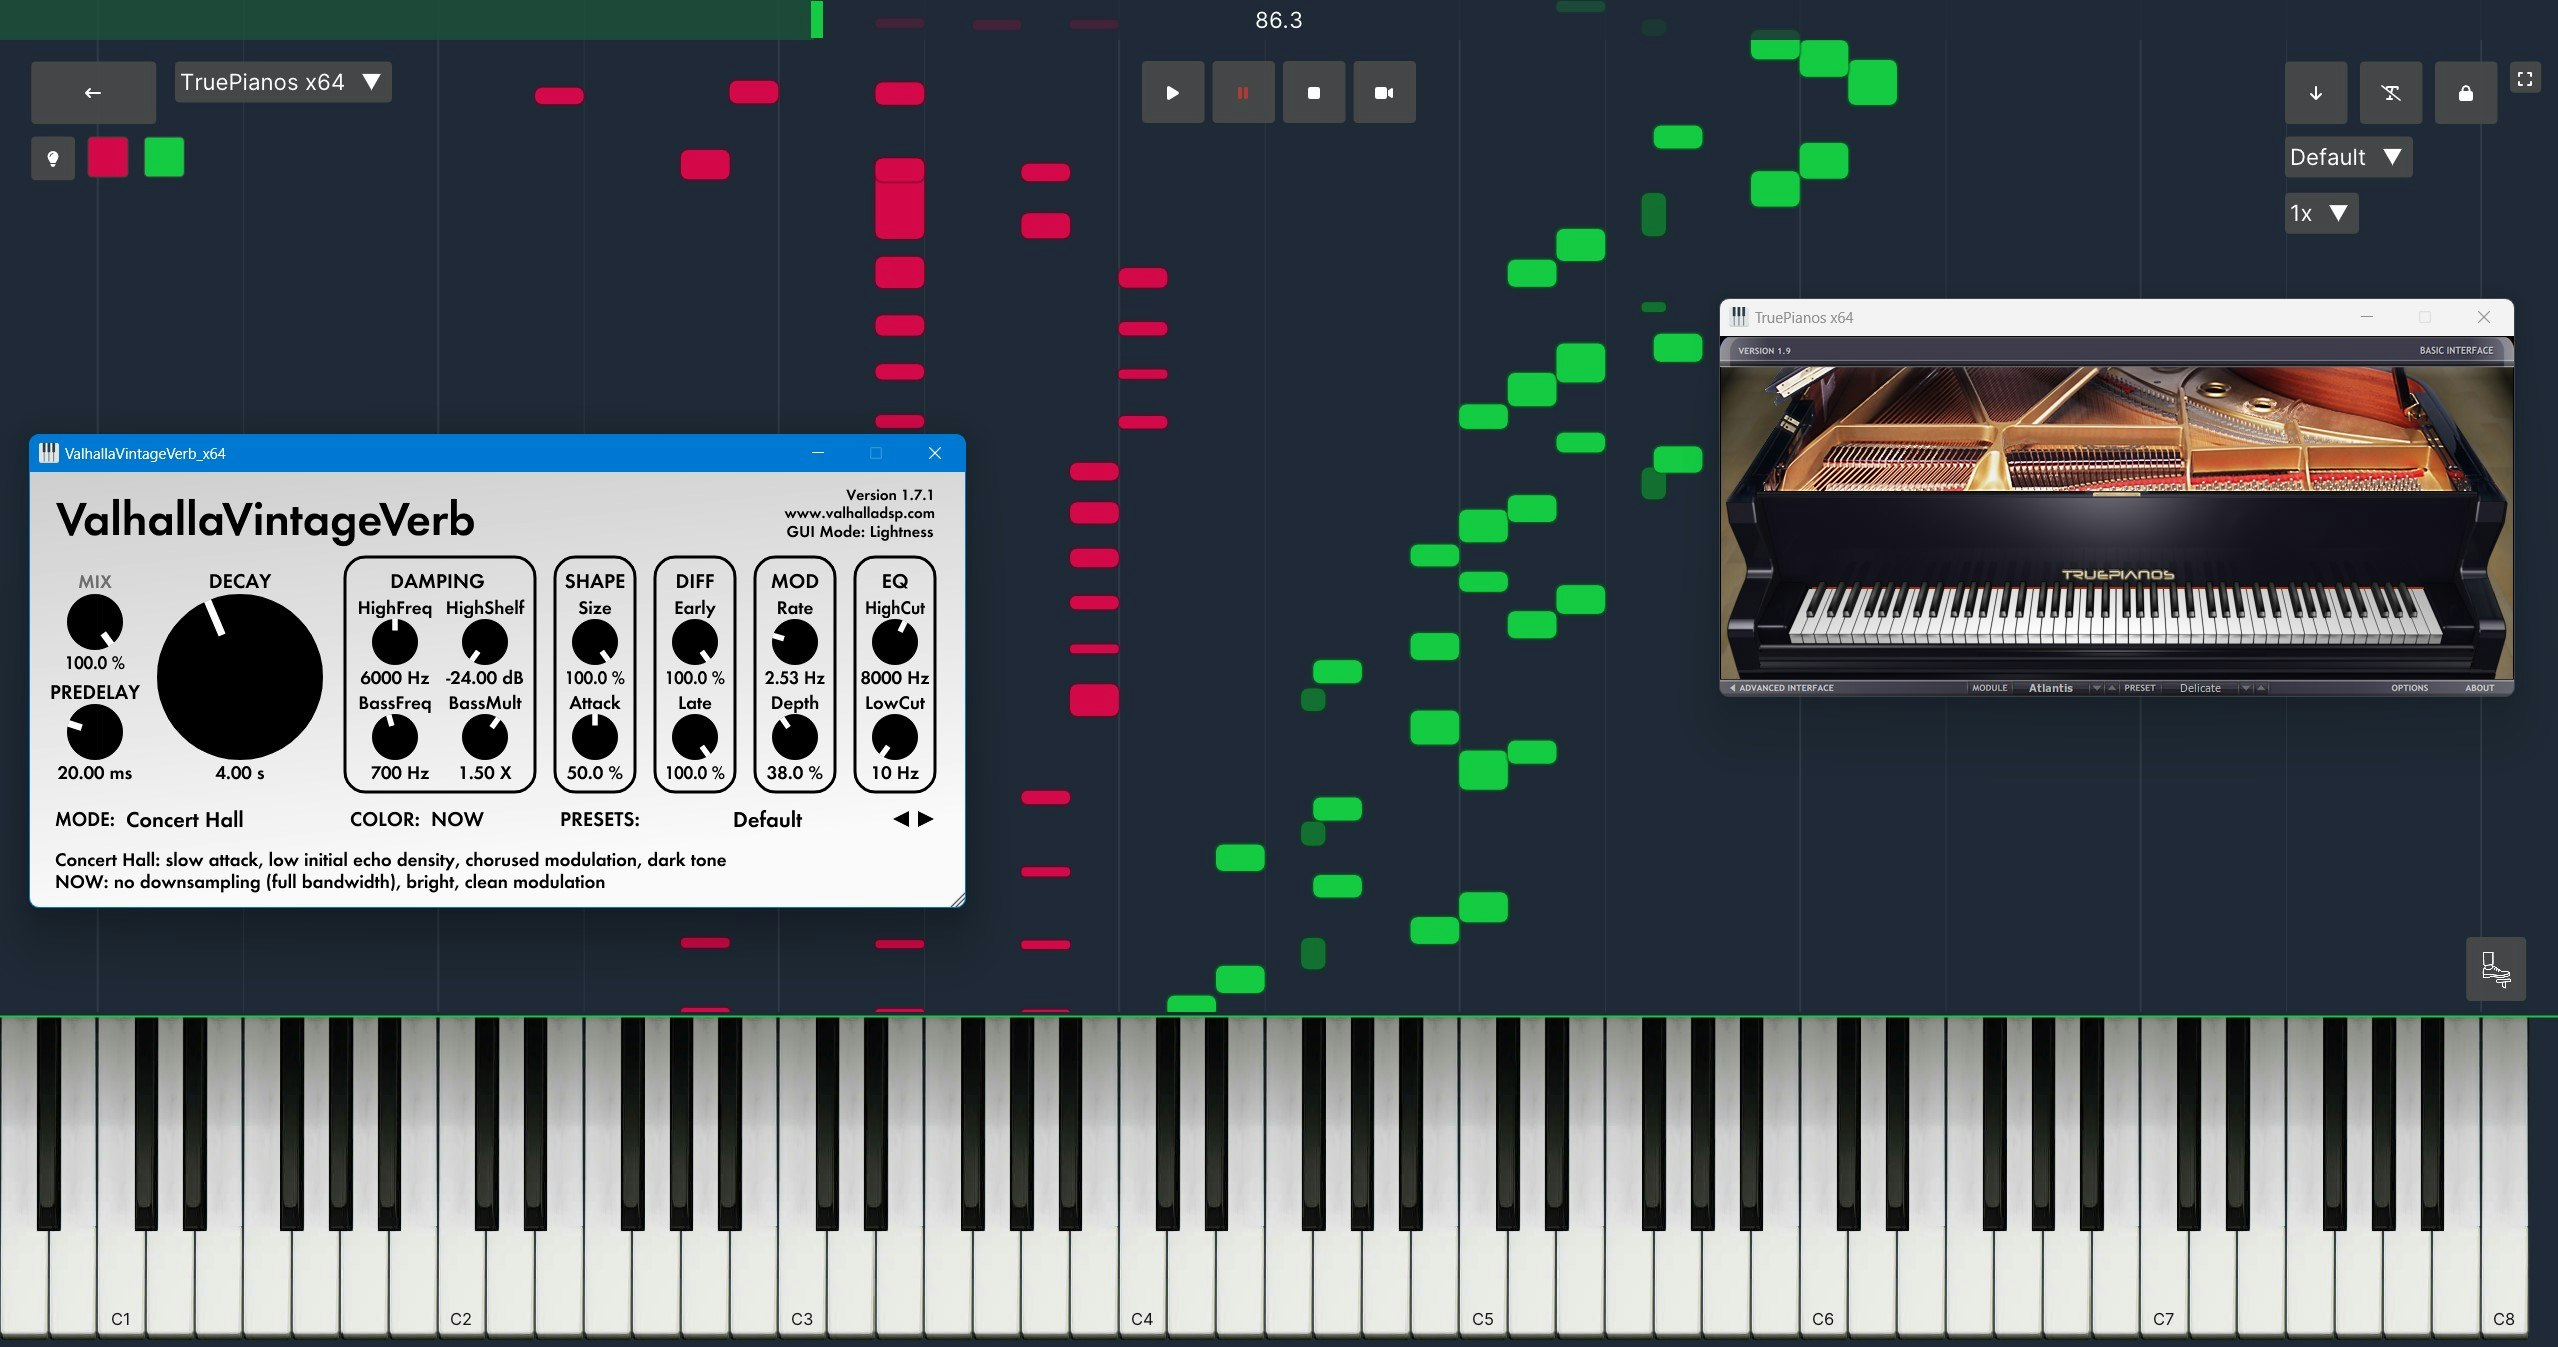Screen dimensions: 2558x1347
Task: Stop playback with the square button
Action: [x=1314, y=93]
